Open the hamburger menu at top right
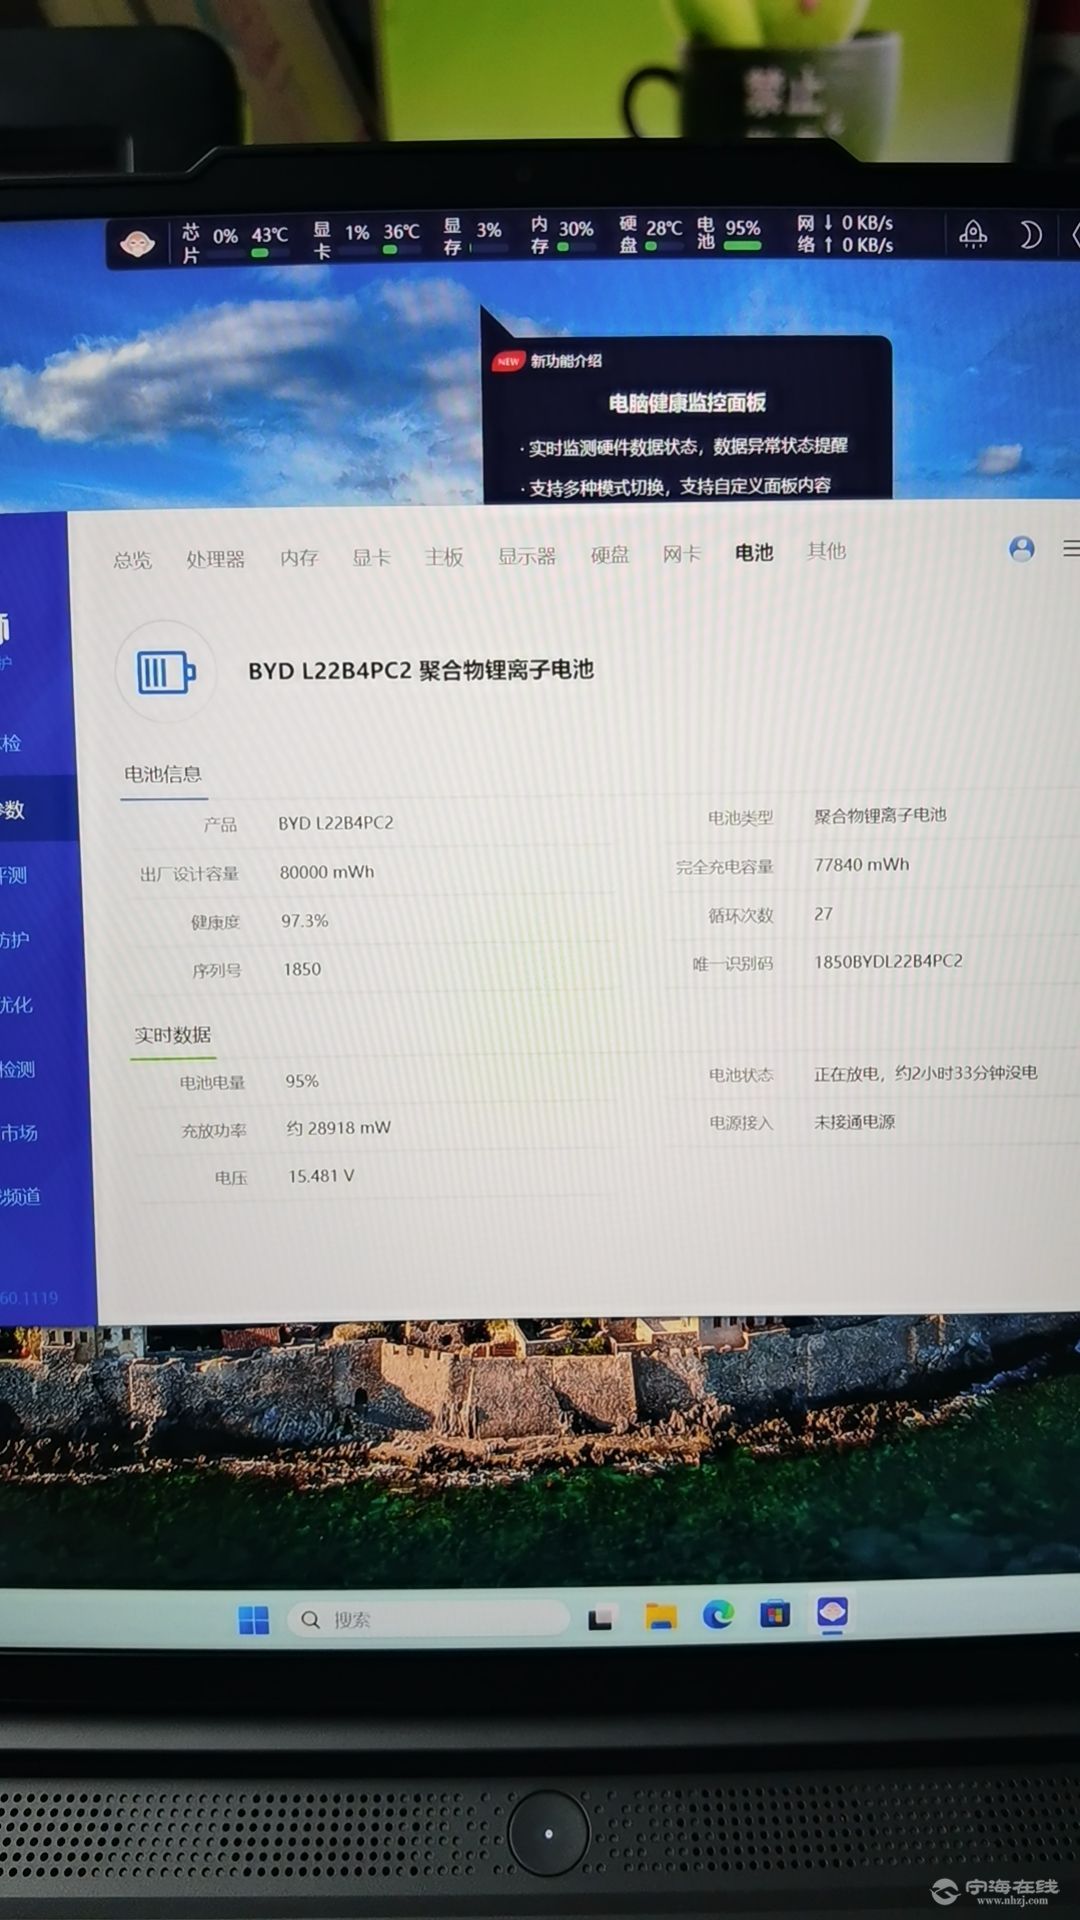The width and height of the screenshot is (1080, 1920). pyautogui.click(x=1071, y=548)
